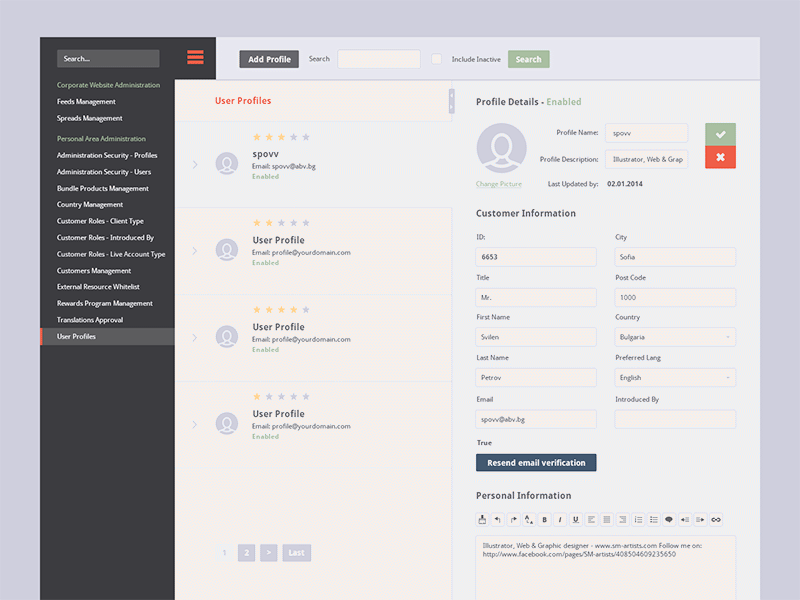This screenshot has height=600, width=800.
Task: Discard profile changes with red X button
Action: click(x=720, y=158)
